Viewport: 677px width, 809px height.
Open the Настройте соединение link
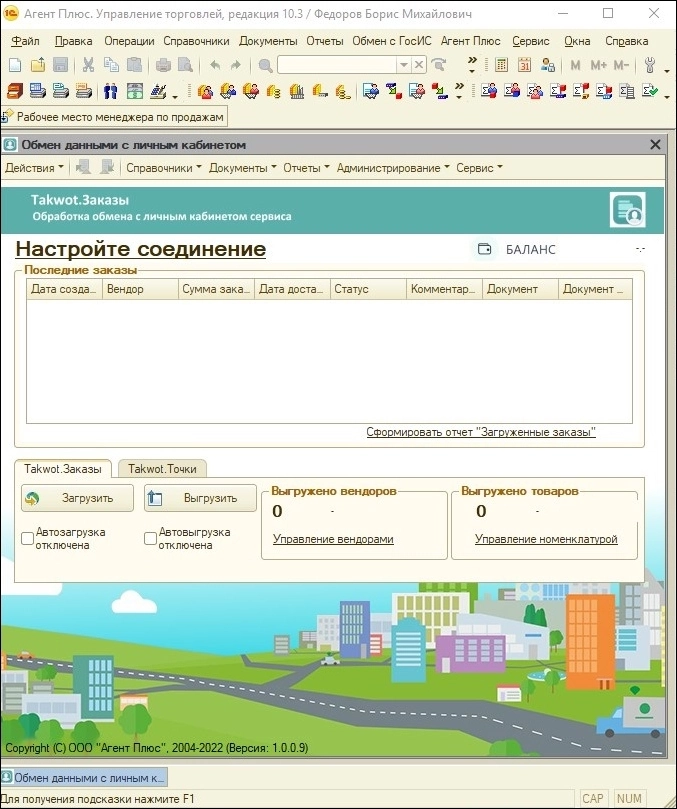coord(141,249)
